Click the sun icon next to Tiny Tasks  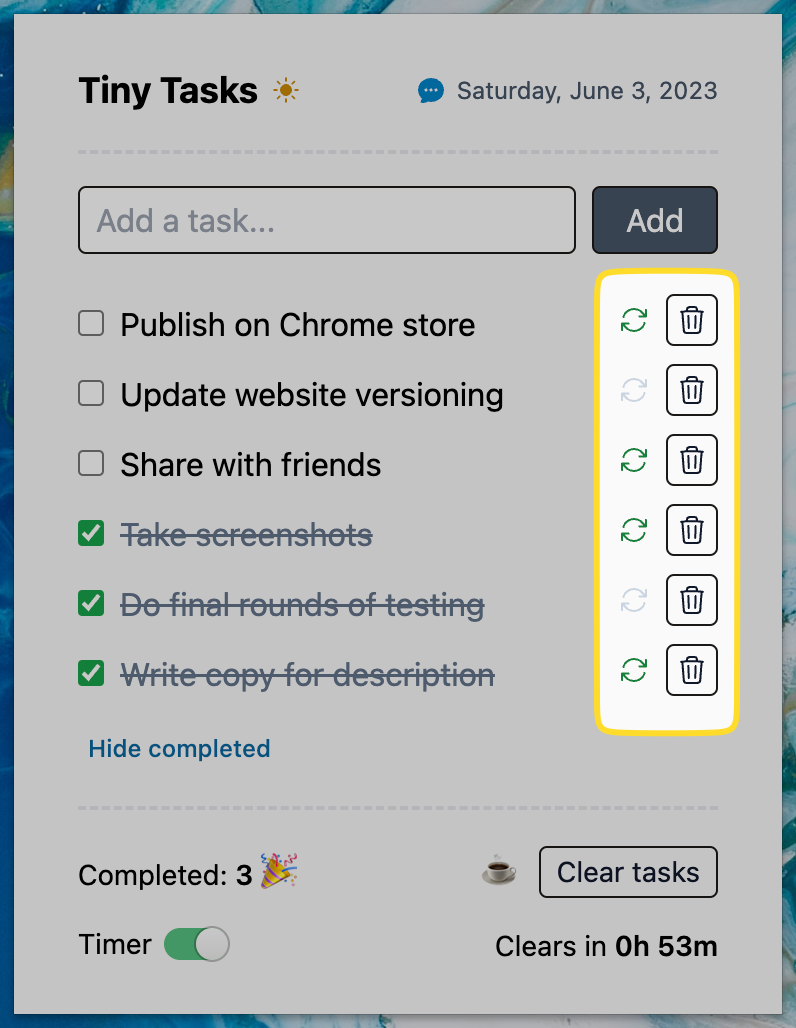284,90
